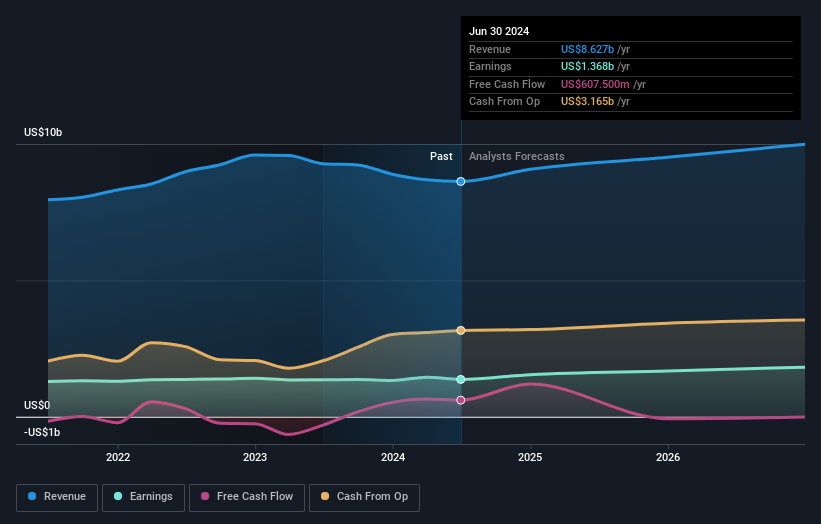Image resolution: width=821 pixels, height=524 pixels.
Task: Click the US$10b y-axis label
Action: tap(43, 132)
